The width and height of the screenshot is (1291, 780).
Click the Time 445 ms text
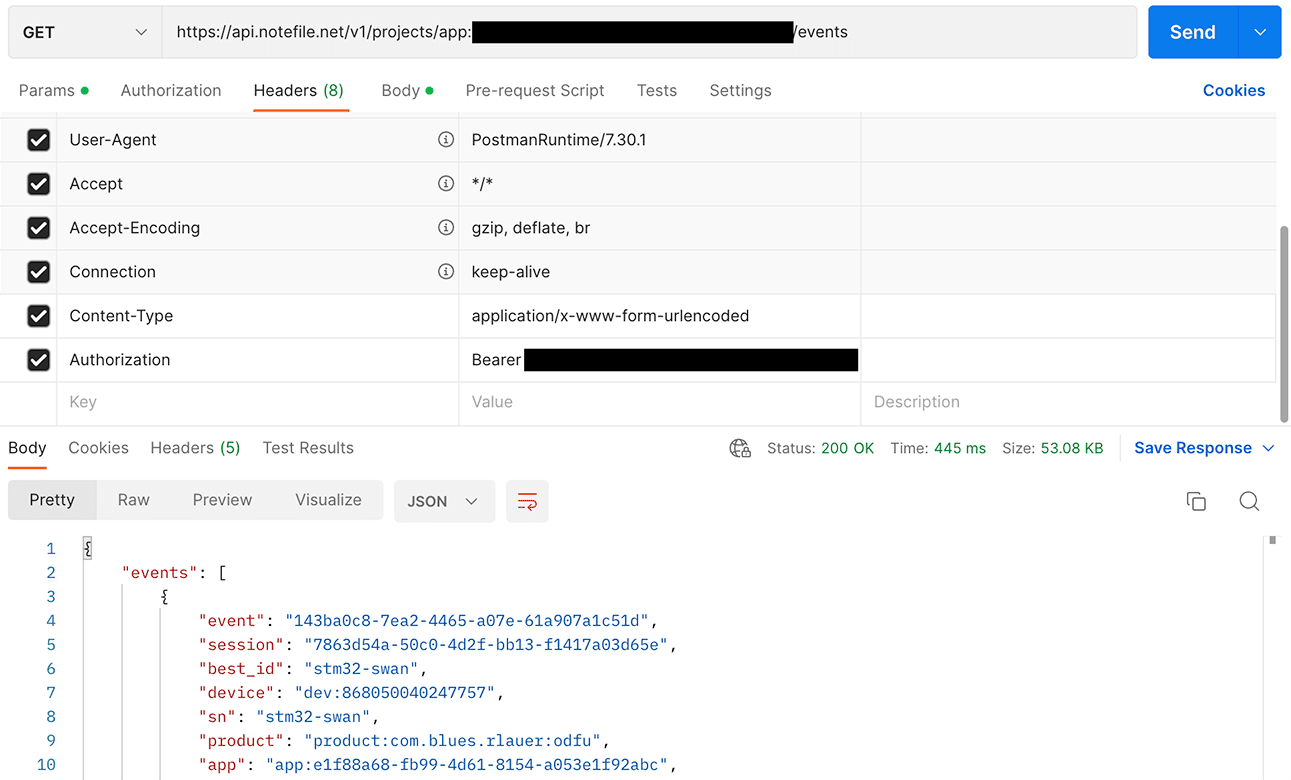click(x=938, y=448)
